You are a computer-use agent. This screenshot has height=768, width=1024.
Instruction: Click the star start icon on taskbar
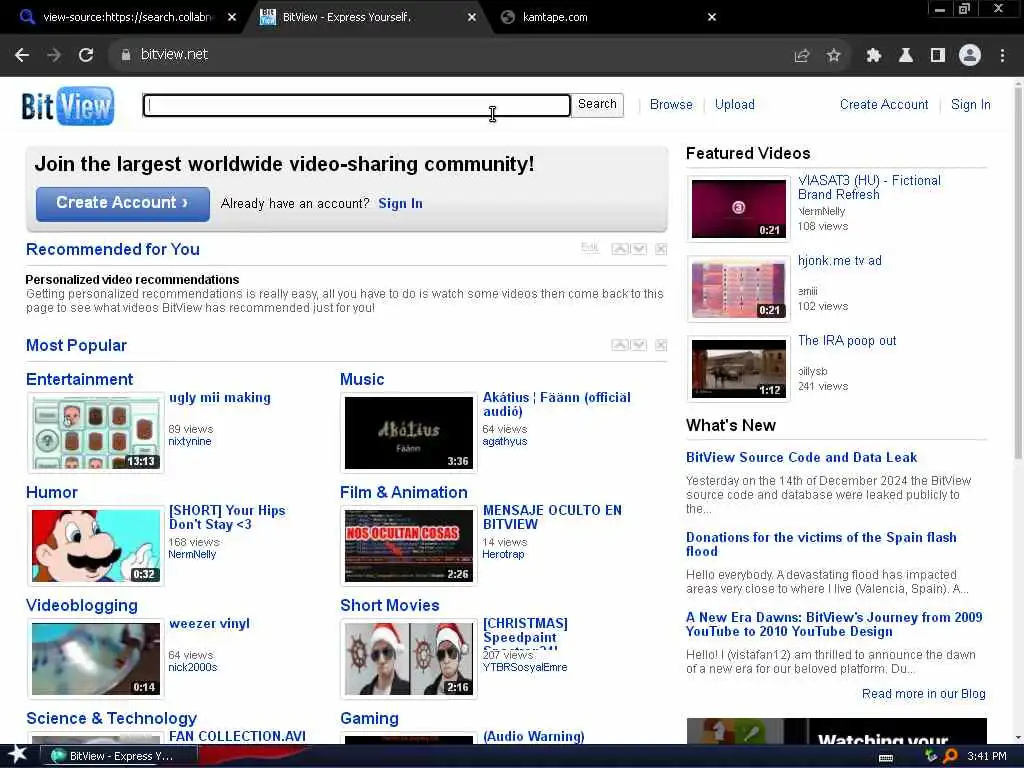pos(17,754)
